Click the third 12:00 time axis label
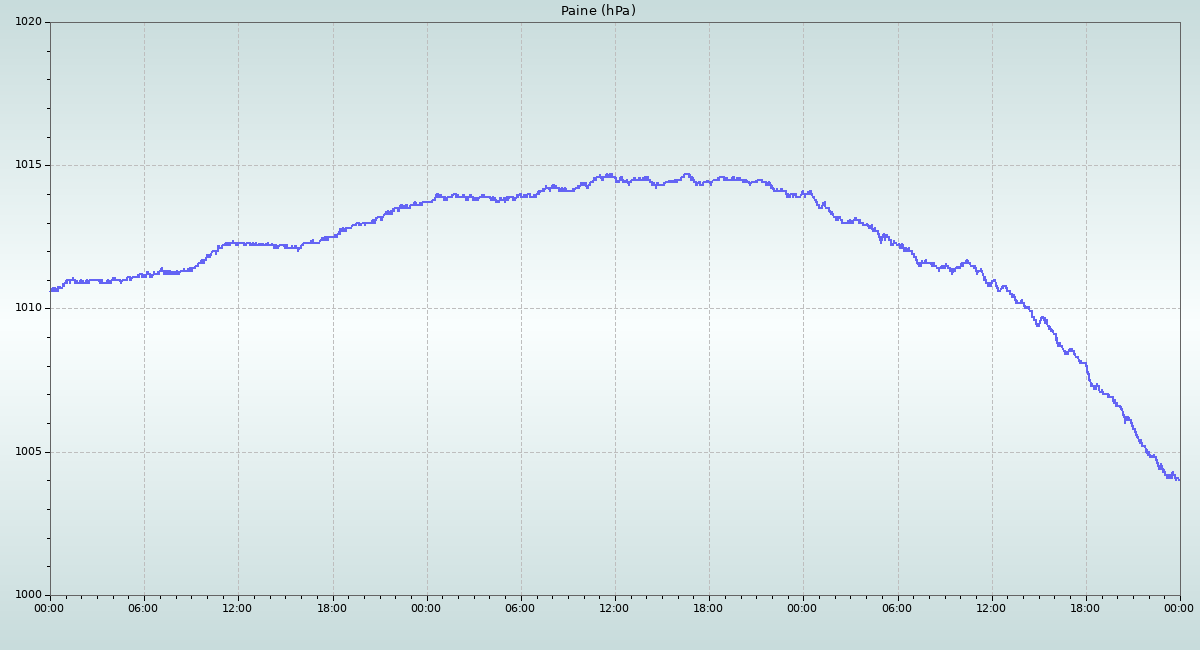1200x650 pixels. click(991, 608)
